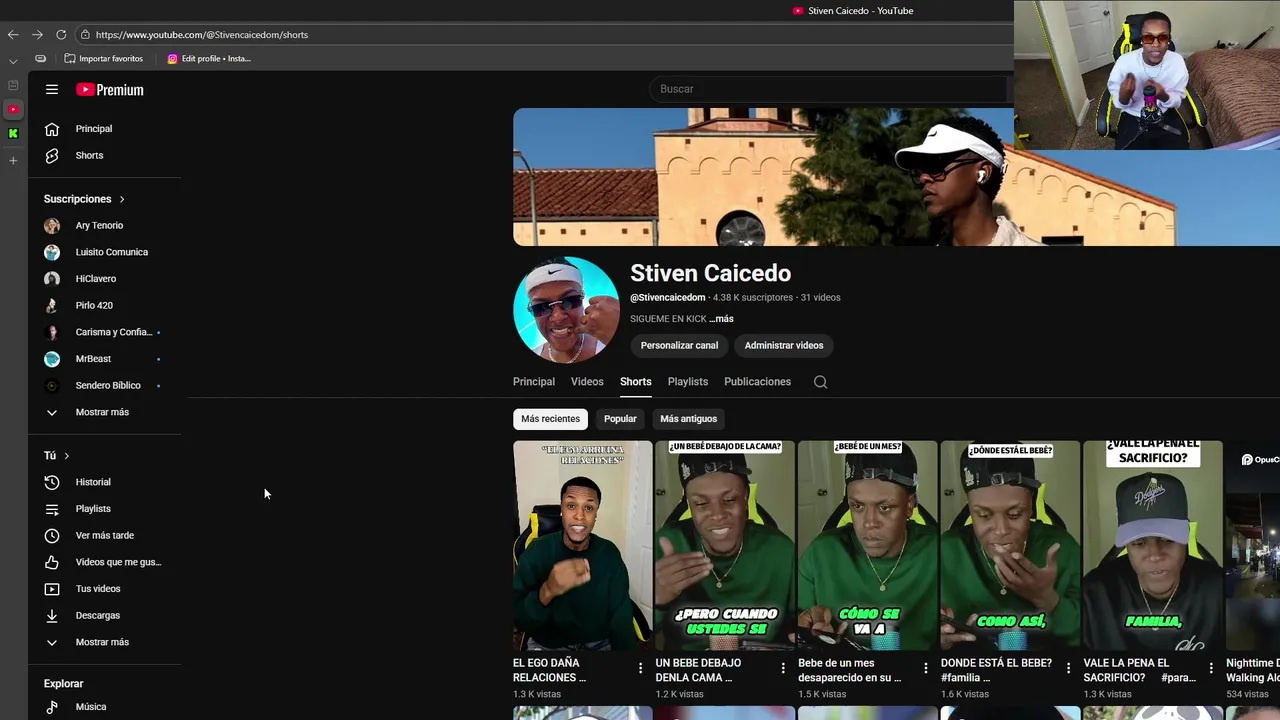1280x720 pixels.
Task: Switch to the Videos channel tab
Action: [587, 382]
